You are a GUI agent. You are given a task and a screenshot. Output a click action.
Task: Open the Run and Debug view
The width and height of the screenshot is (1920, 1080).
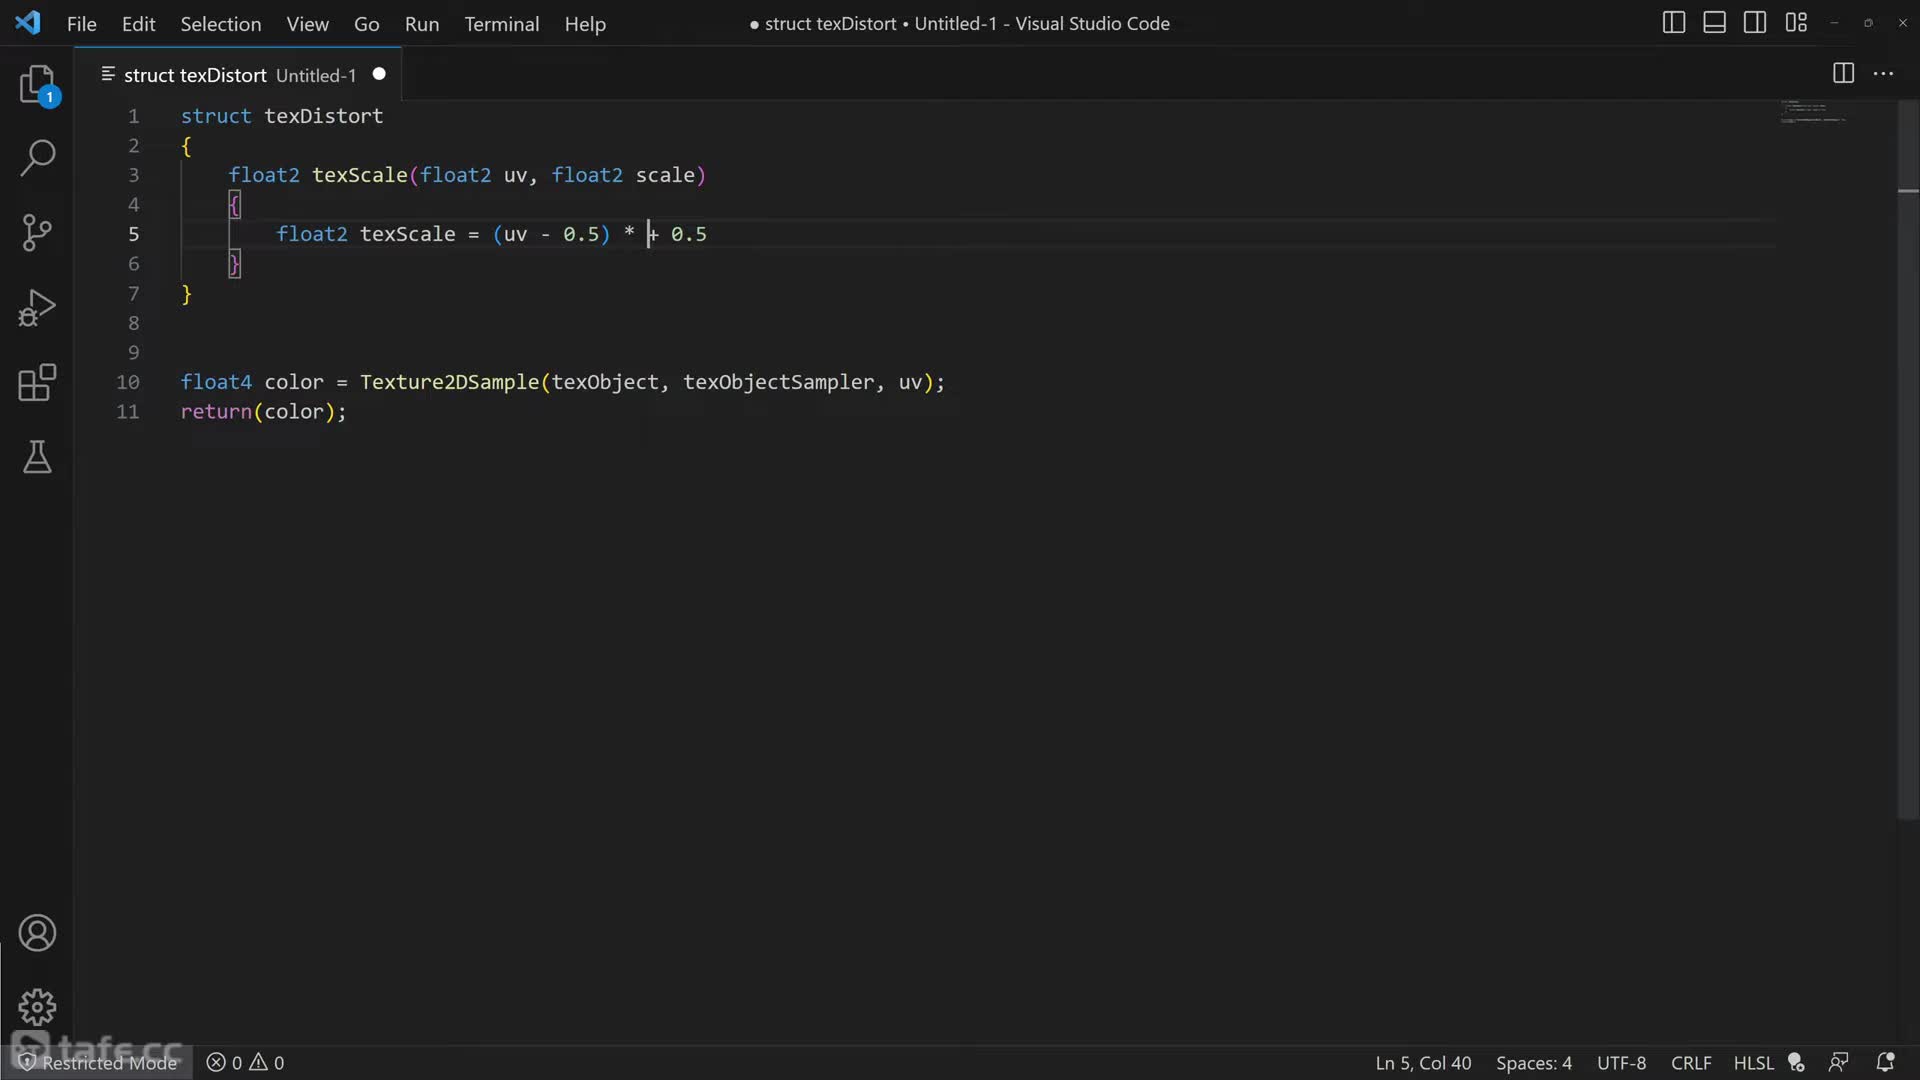38,308
